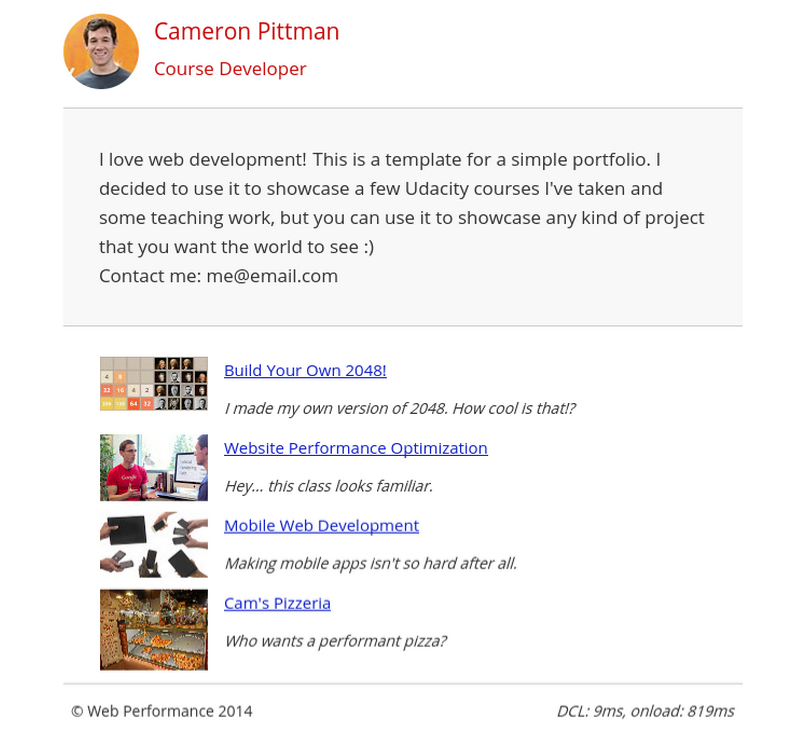803x754 pixels.
Task: Follow the Website Performance Optimization link
Action: pos(355,448)
